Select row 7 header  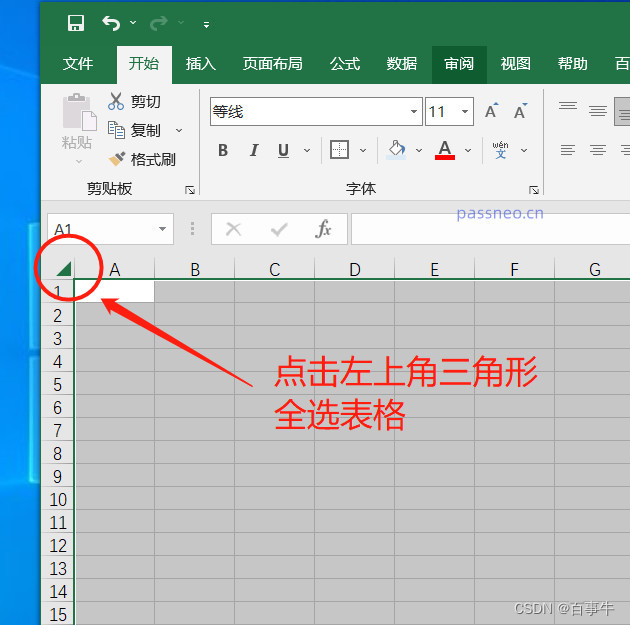(x=57, y=431)
